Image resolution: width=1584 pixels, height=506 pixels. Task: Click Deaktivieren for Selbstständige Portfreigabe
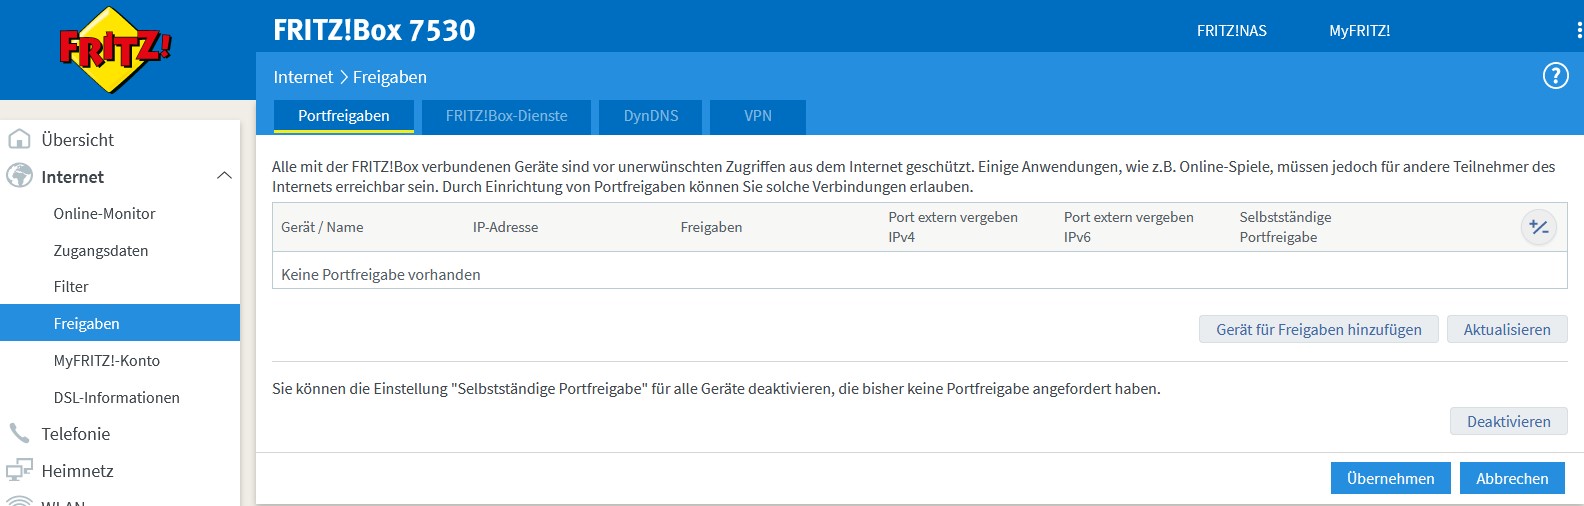coord(1508,422)
